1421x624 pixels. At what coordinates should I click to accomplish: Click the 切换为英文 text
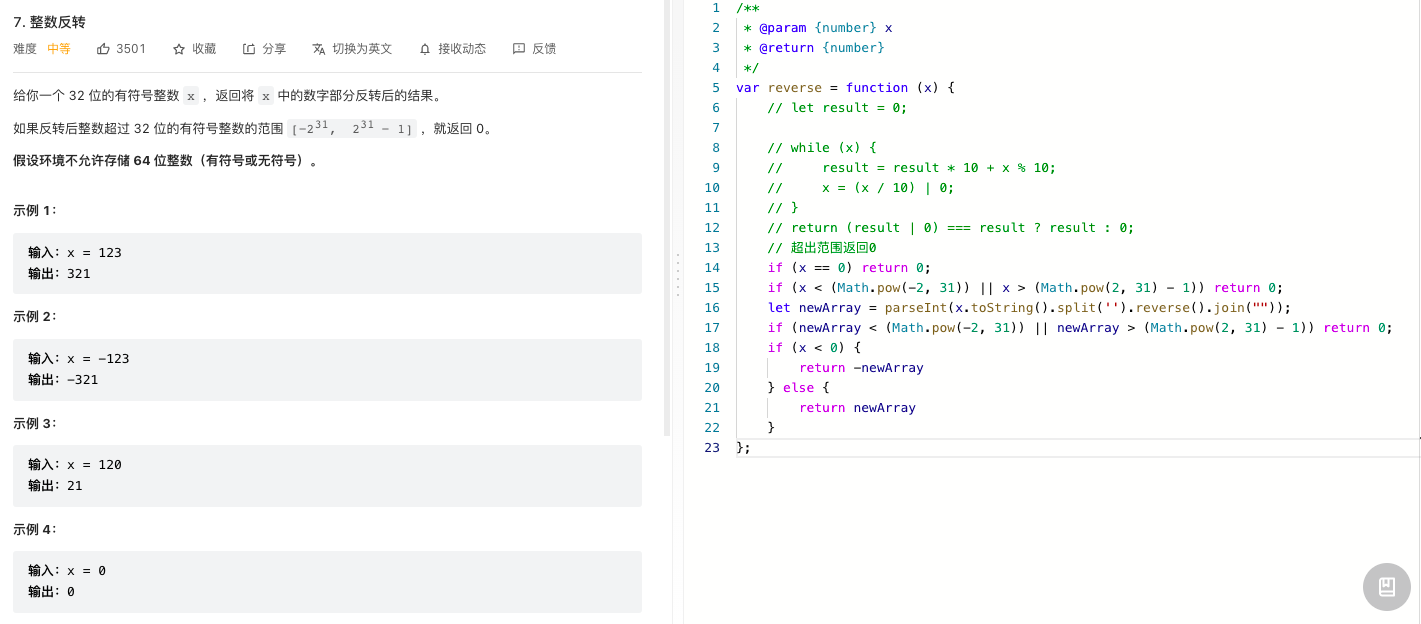362,48
